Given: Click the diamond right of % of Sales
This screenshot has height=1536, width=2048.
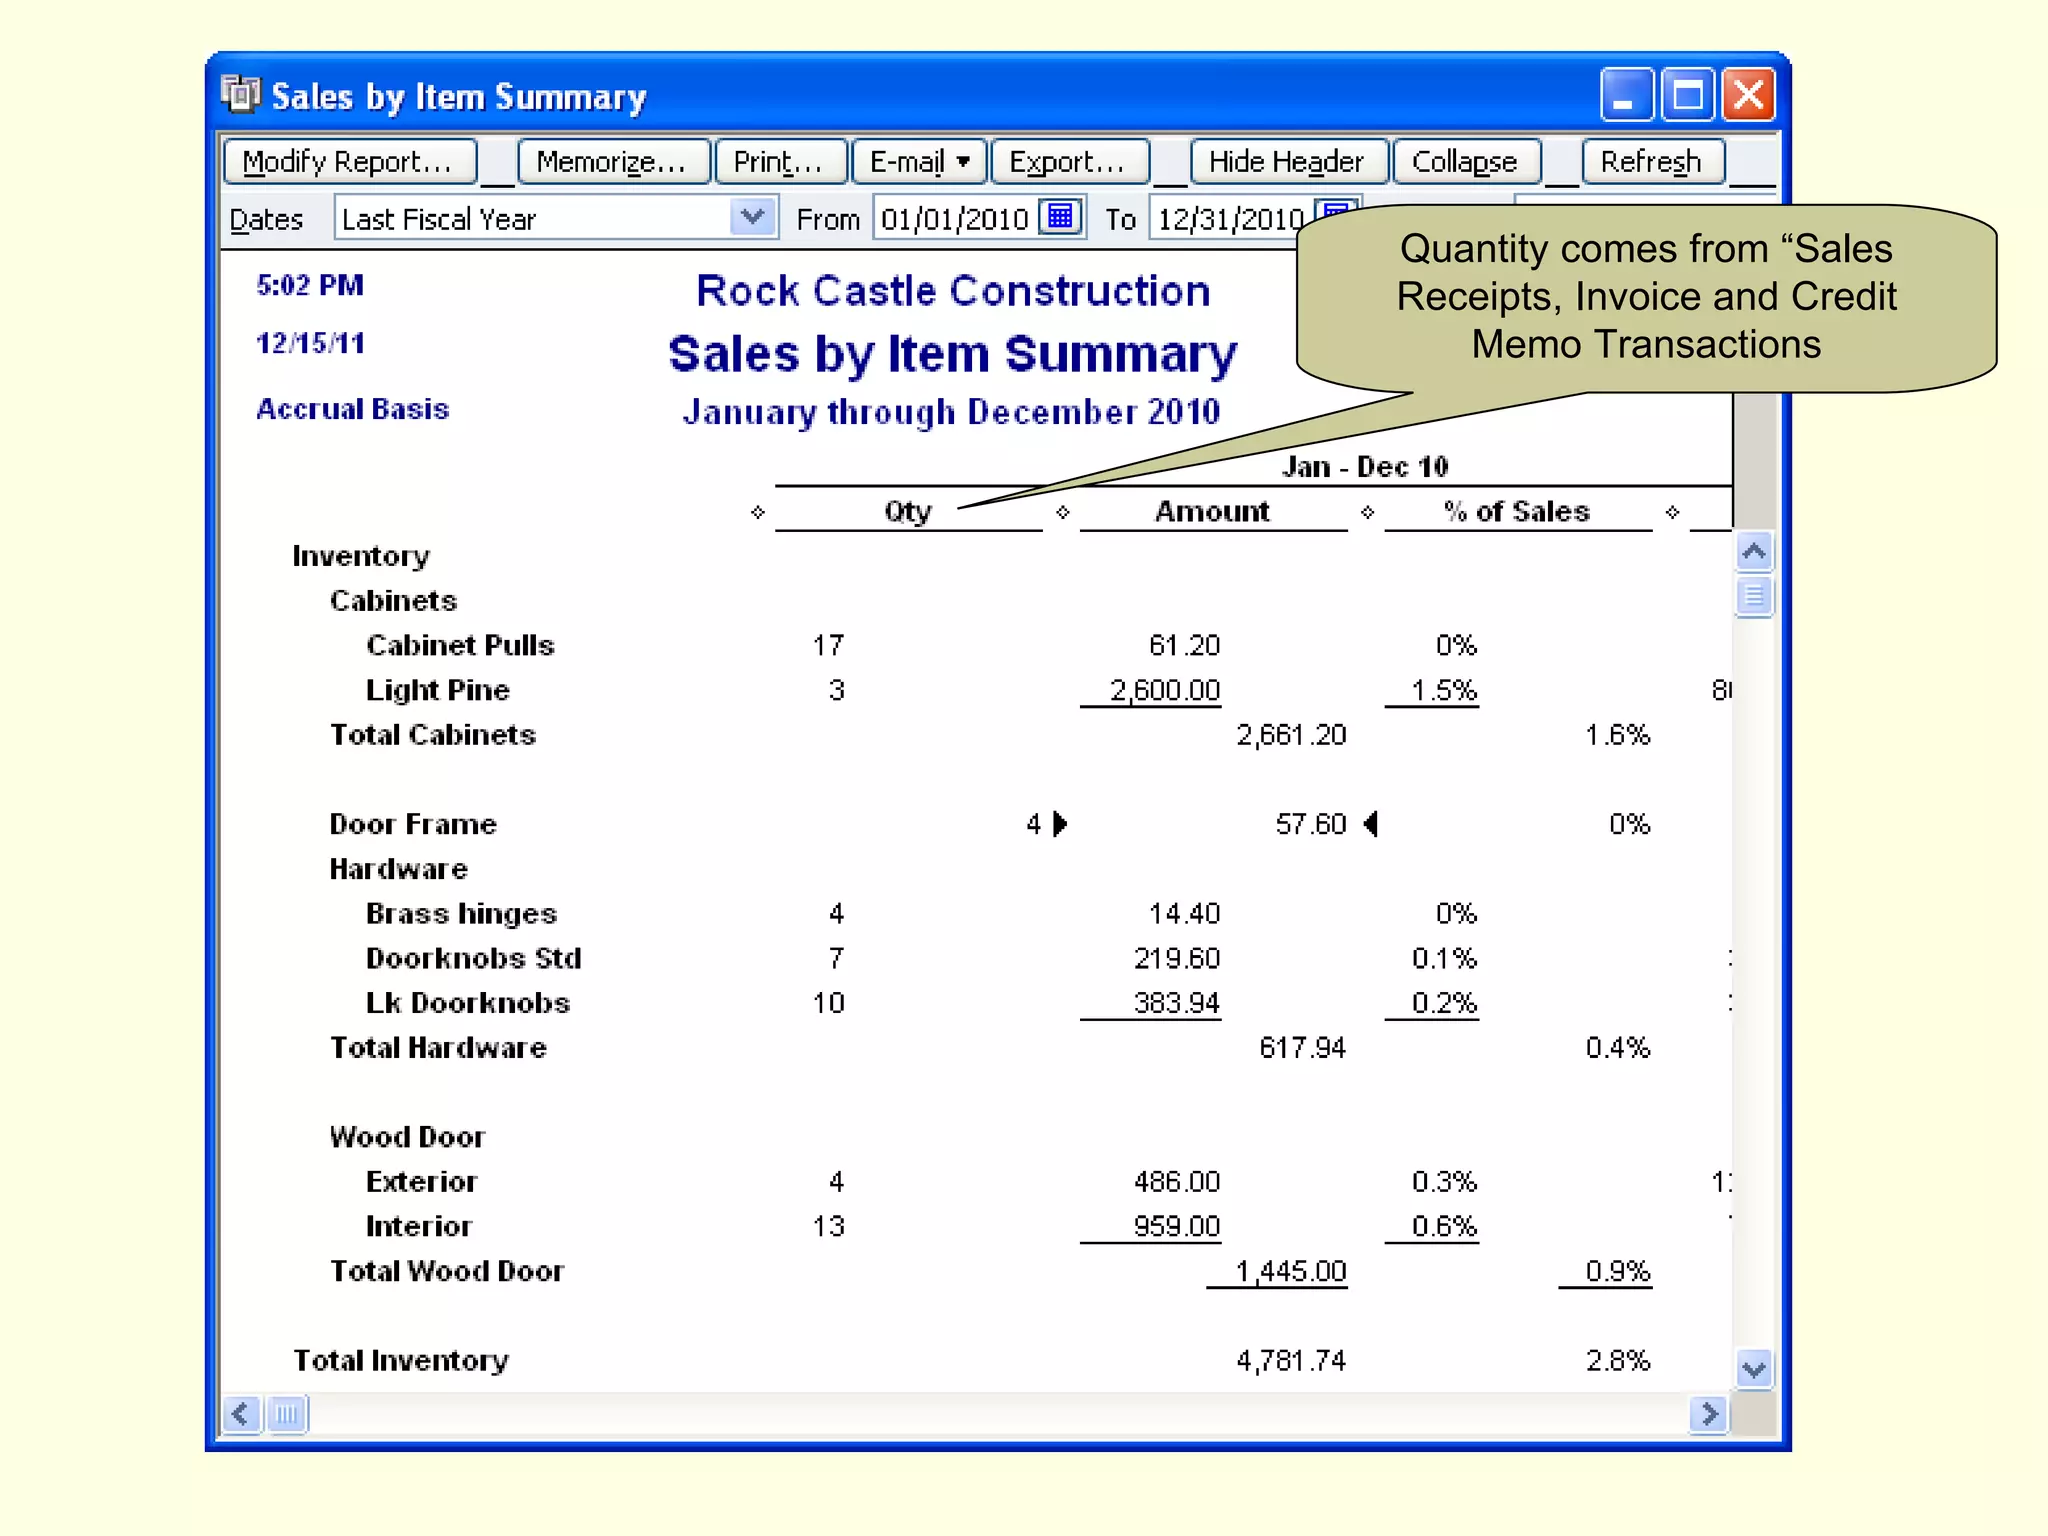Looking at the screenshot, I should tap(1673, 512).
